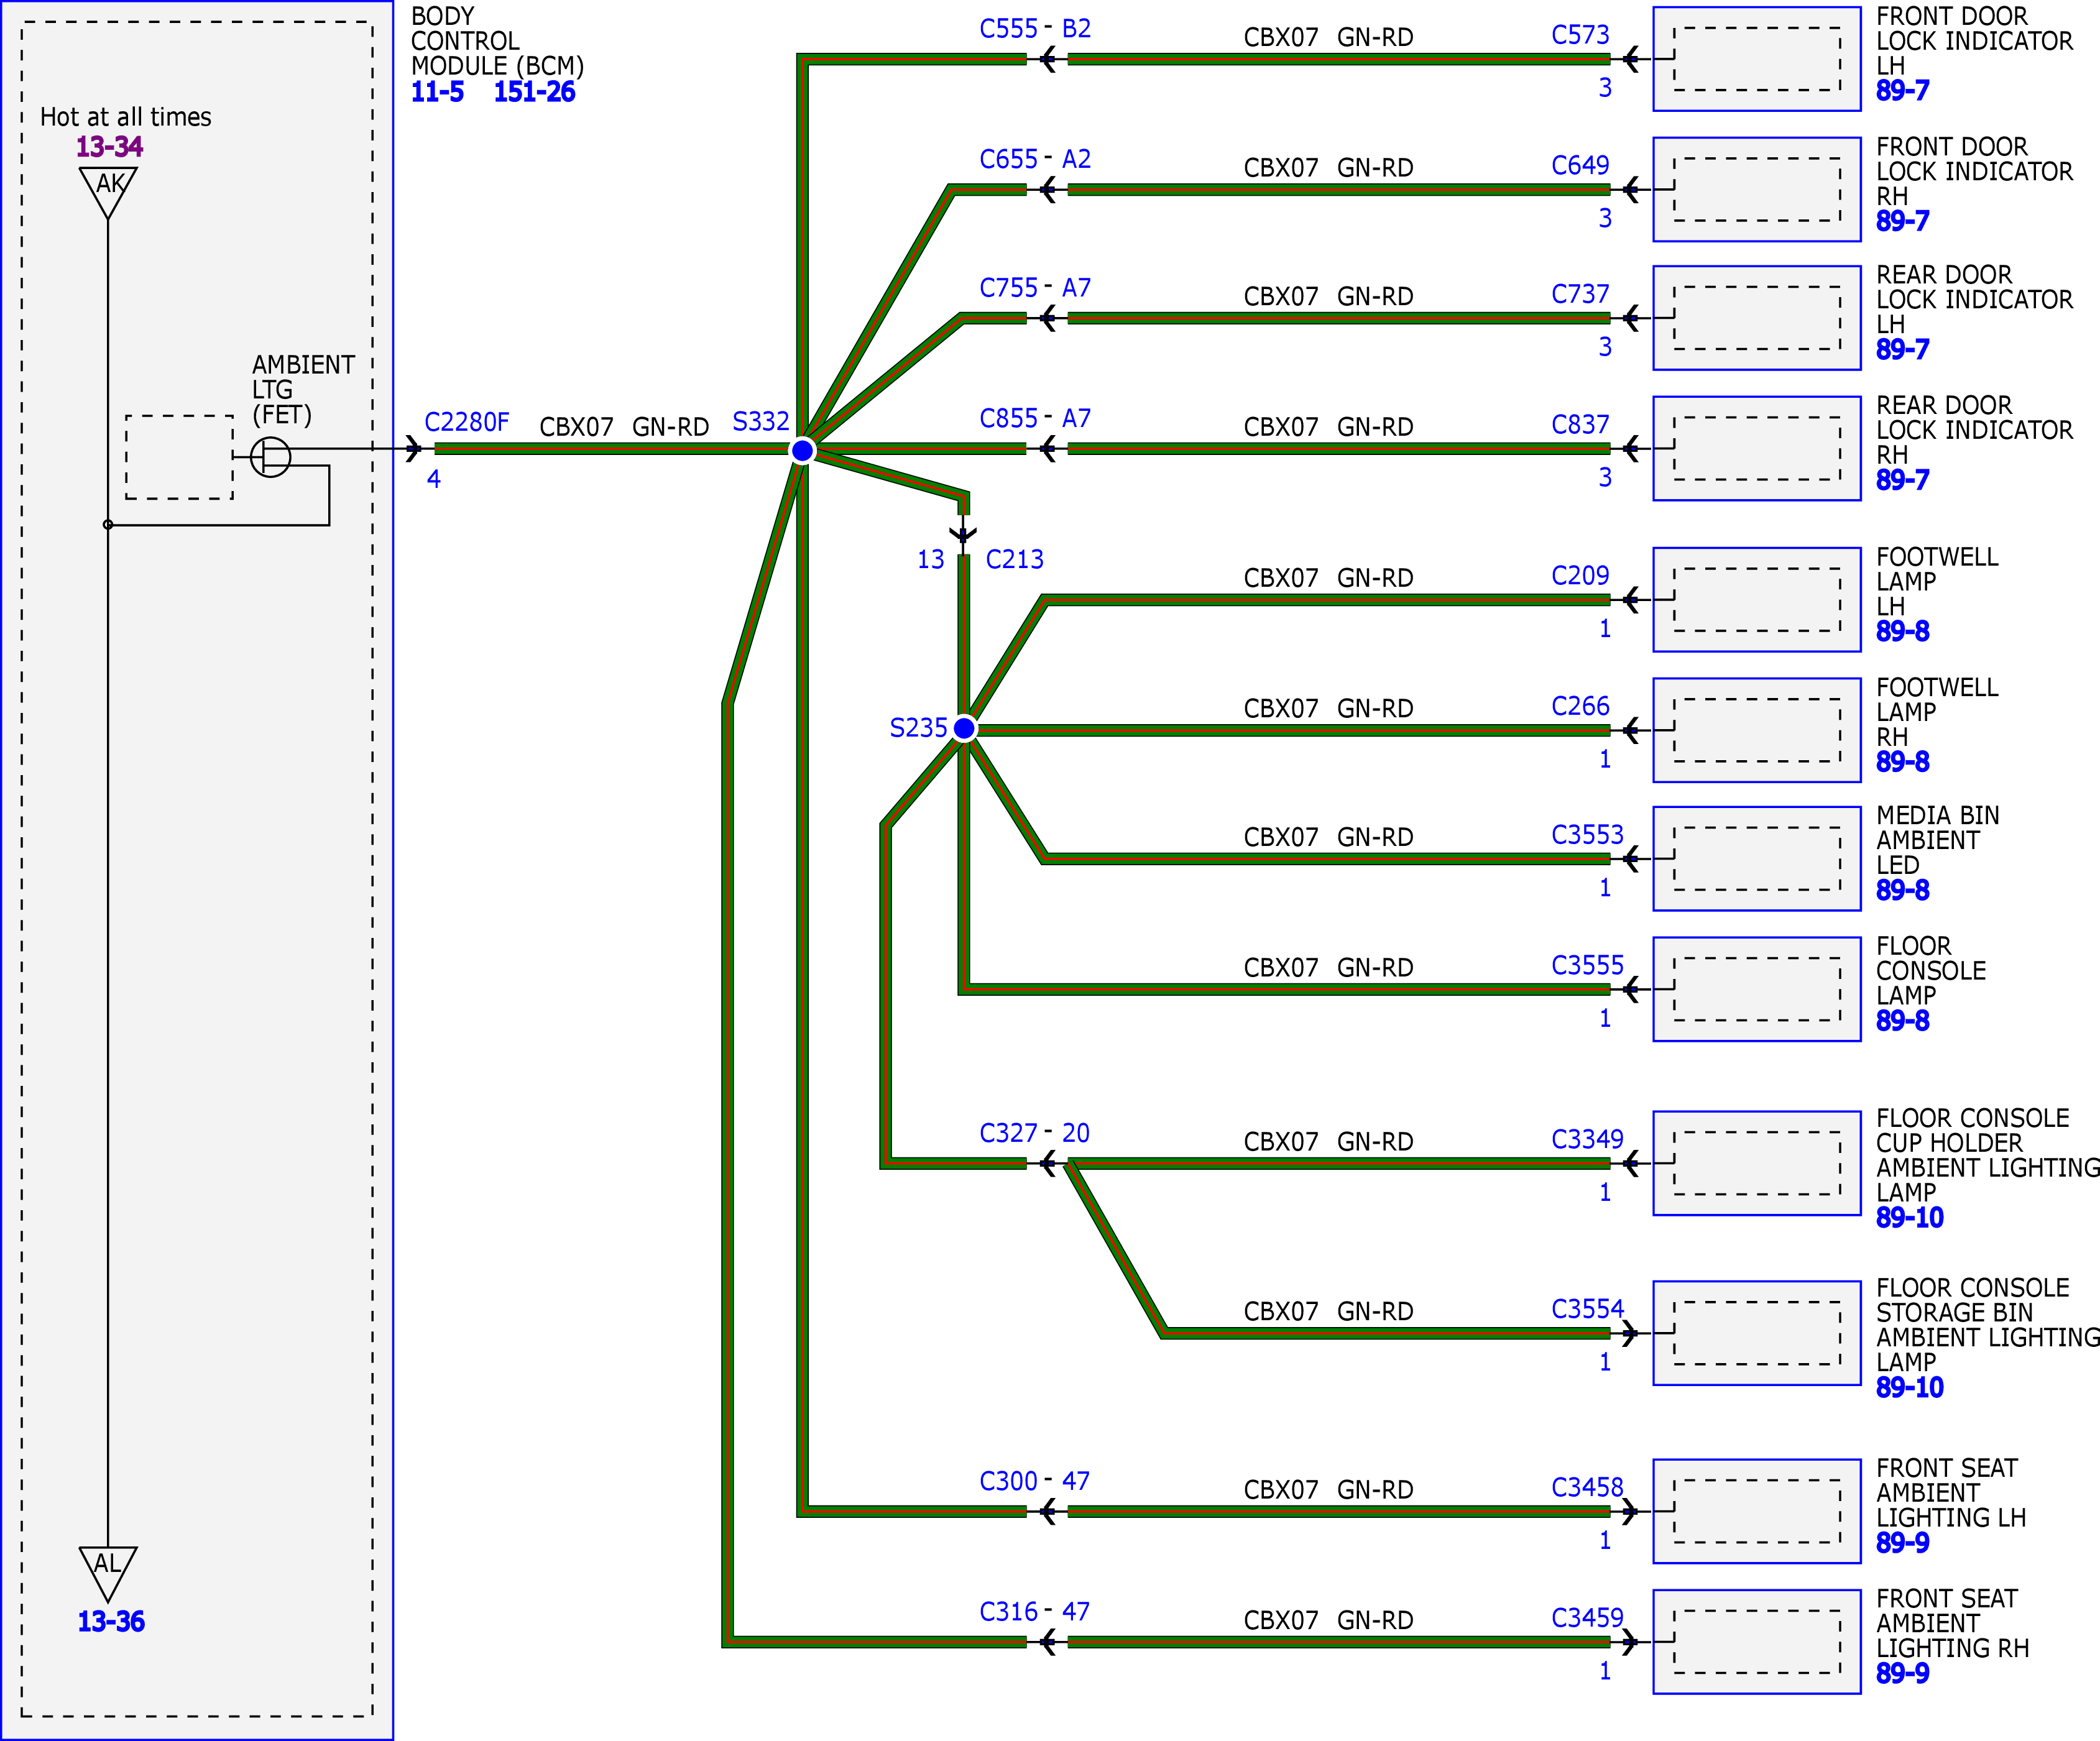2100x1741 pixels.
Task: Click connector label C3459
Action: (x=1587, y=1617)
